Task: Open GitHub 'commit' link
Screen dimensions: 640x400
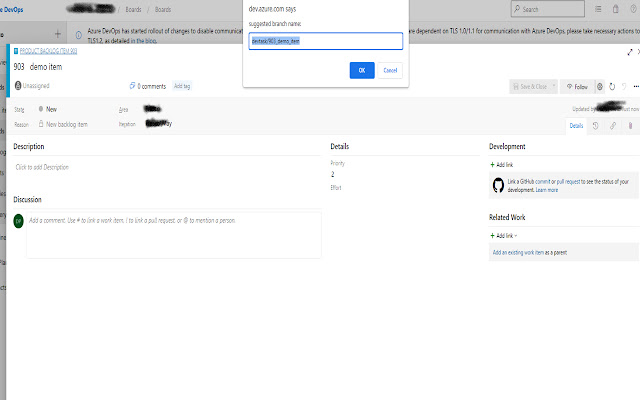Action: click(542, 182)
